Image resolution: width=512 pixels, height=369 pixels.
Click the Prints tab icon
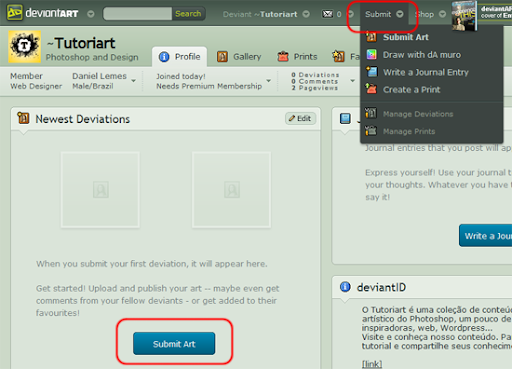(283, 57)
